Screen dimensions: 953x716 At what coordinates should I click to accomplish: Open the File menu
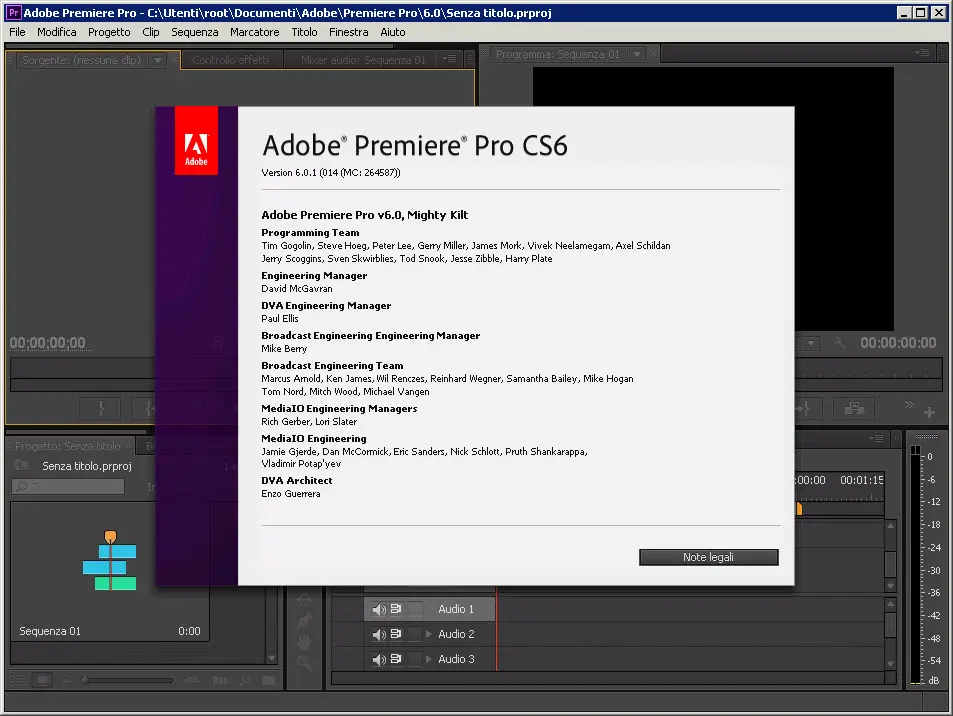[x=17, y=32]
